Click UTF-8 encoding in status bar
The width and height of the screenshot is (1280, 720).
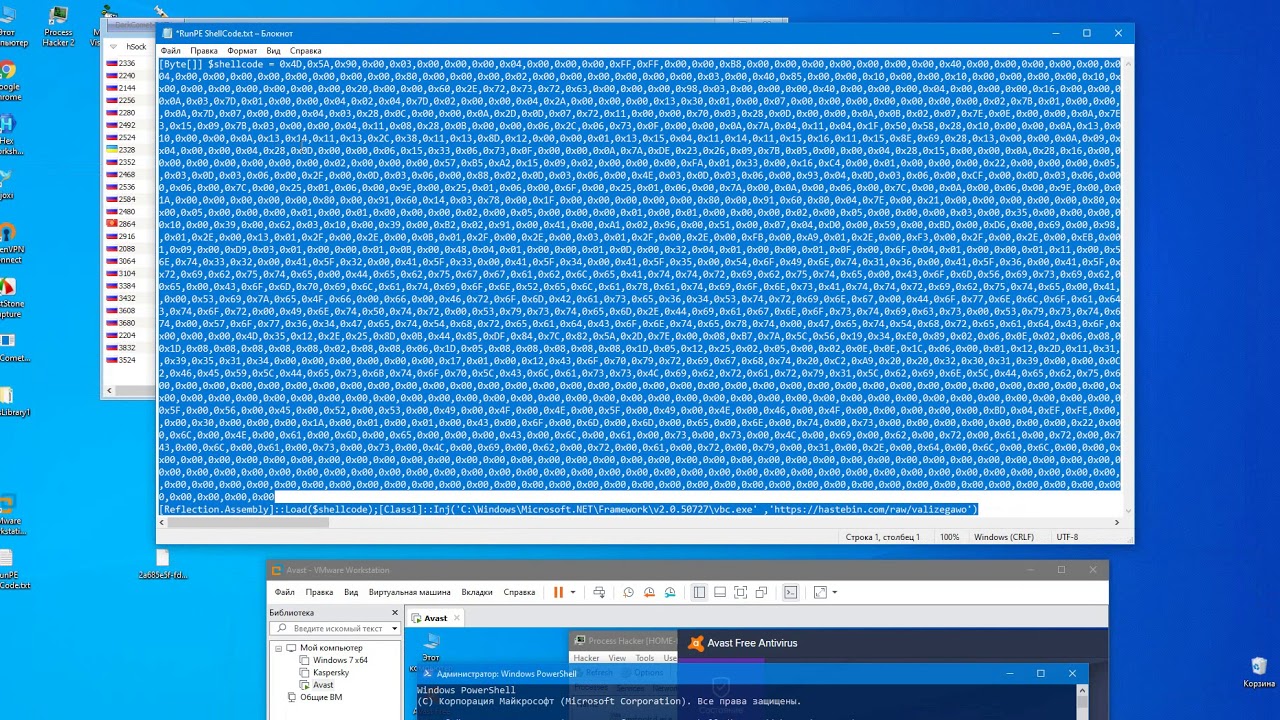[x=1067, y=537]
